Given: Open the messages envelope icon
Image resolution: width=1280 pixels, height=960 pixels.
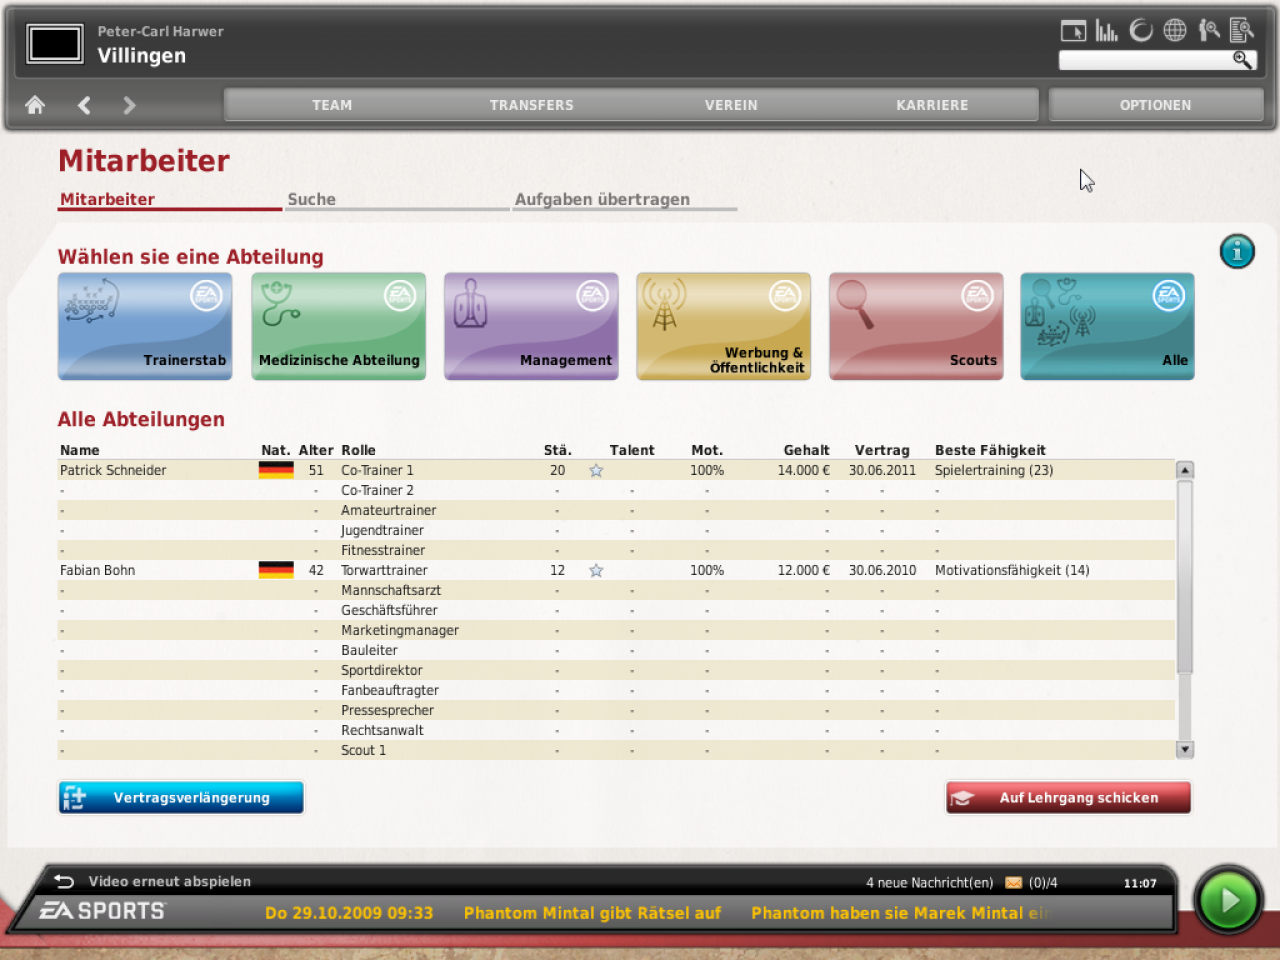Looking at the screenshot, I should coord(1013,882).
